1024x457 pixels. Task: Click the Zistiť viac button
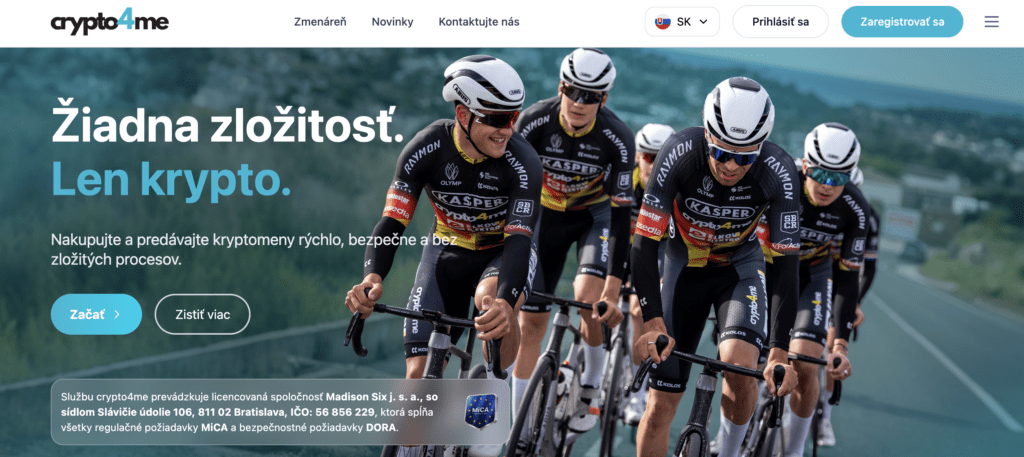coord(202,314)
